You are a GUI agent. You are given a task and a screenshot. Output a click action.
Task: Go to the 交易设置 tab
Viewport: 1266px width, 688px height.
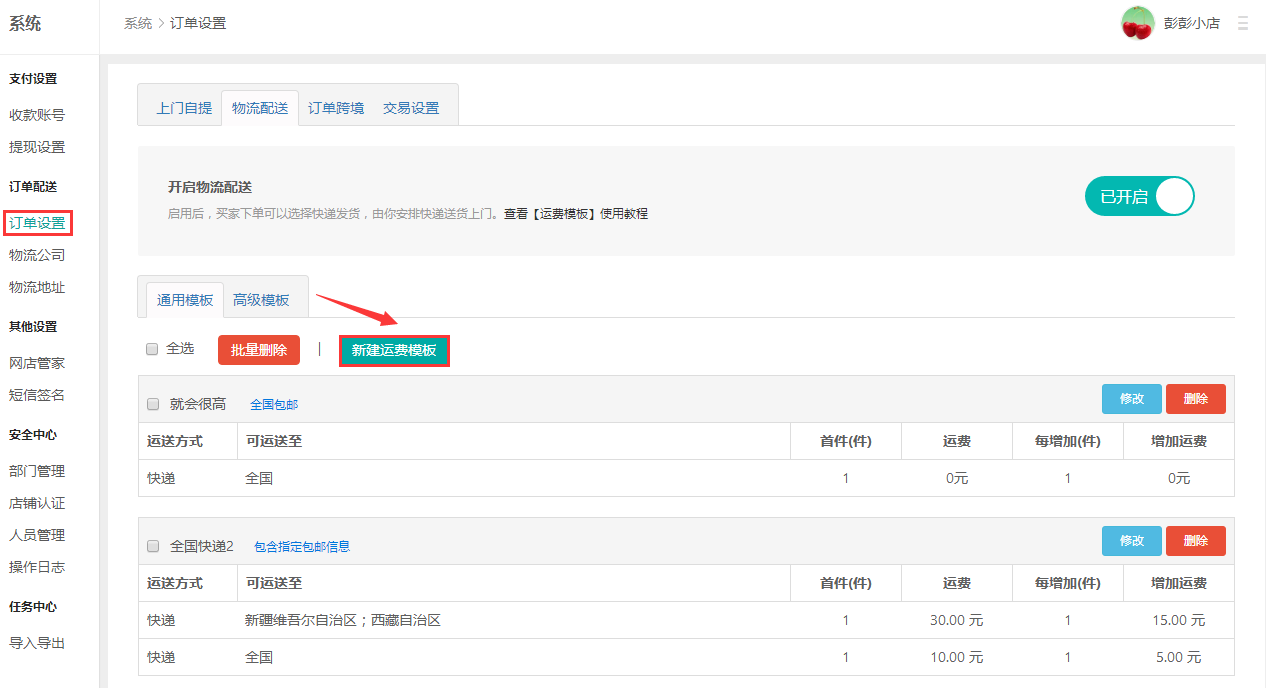(411, 108)
